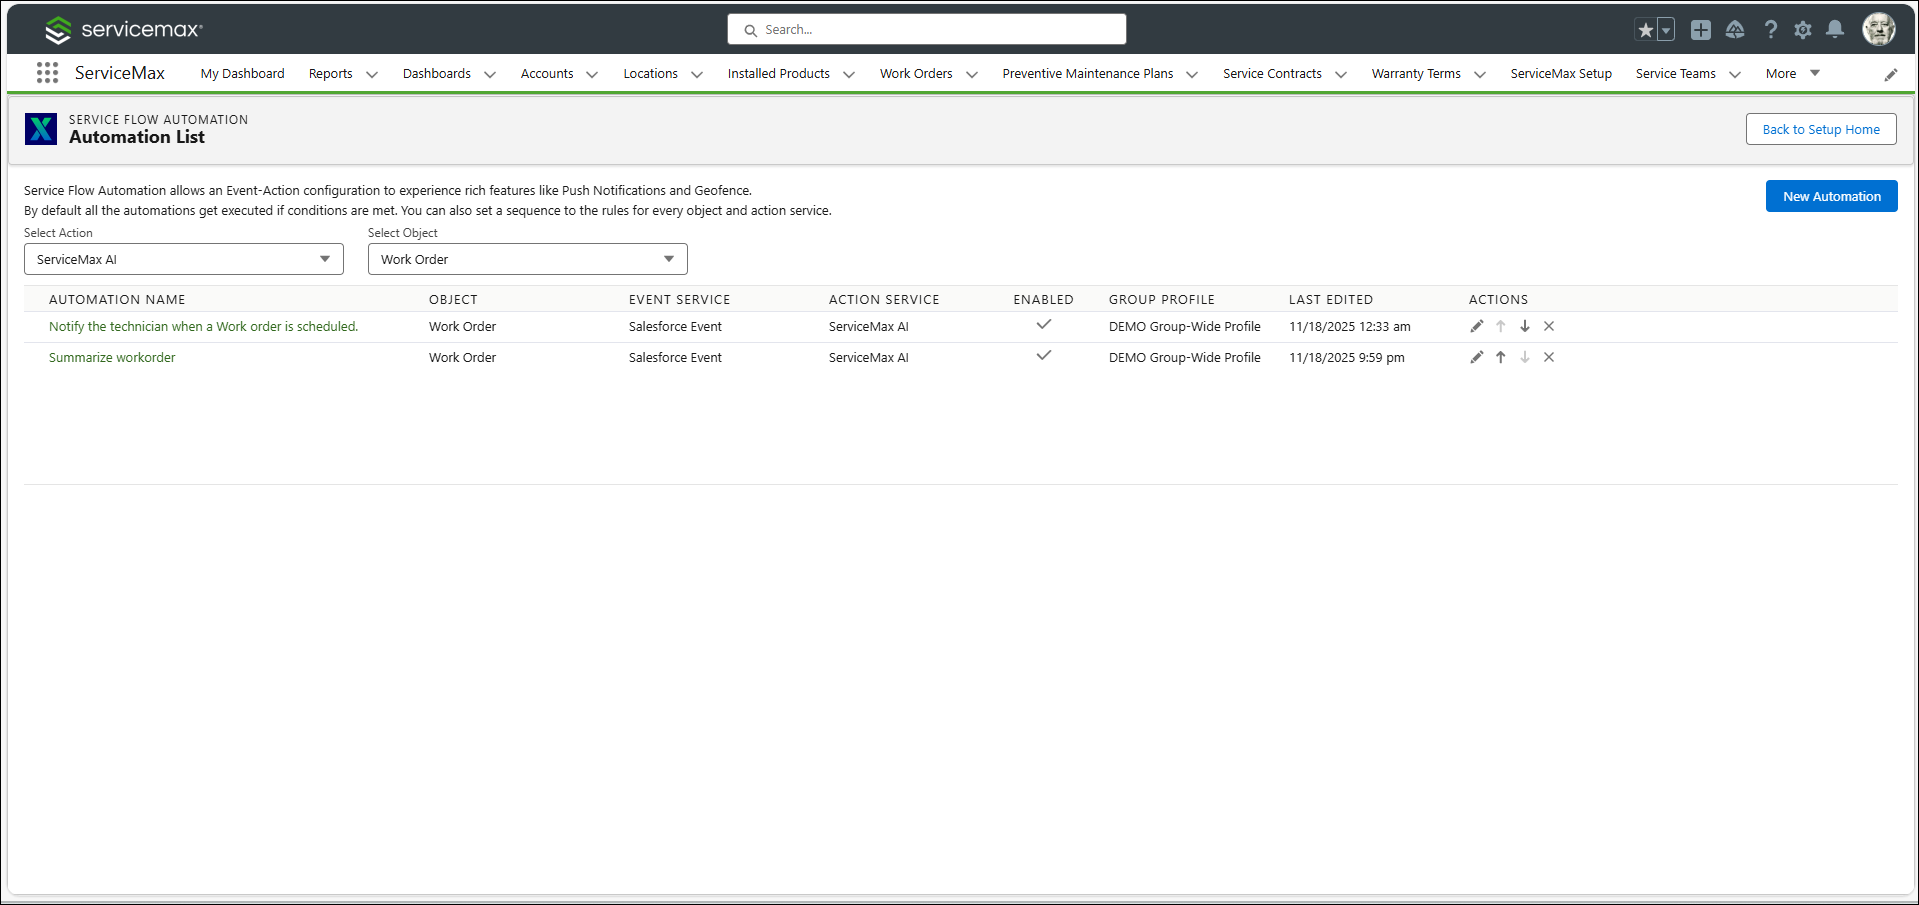Image resolution: width=1919 pixels, height=905 pixels.
Task: Open the Notifications bell icon
Action: pyautogui.click(x=1835, y=30)
